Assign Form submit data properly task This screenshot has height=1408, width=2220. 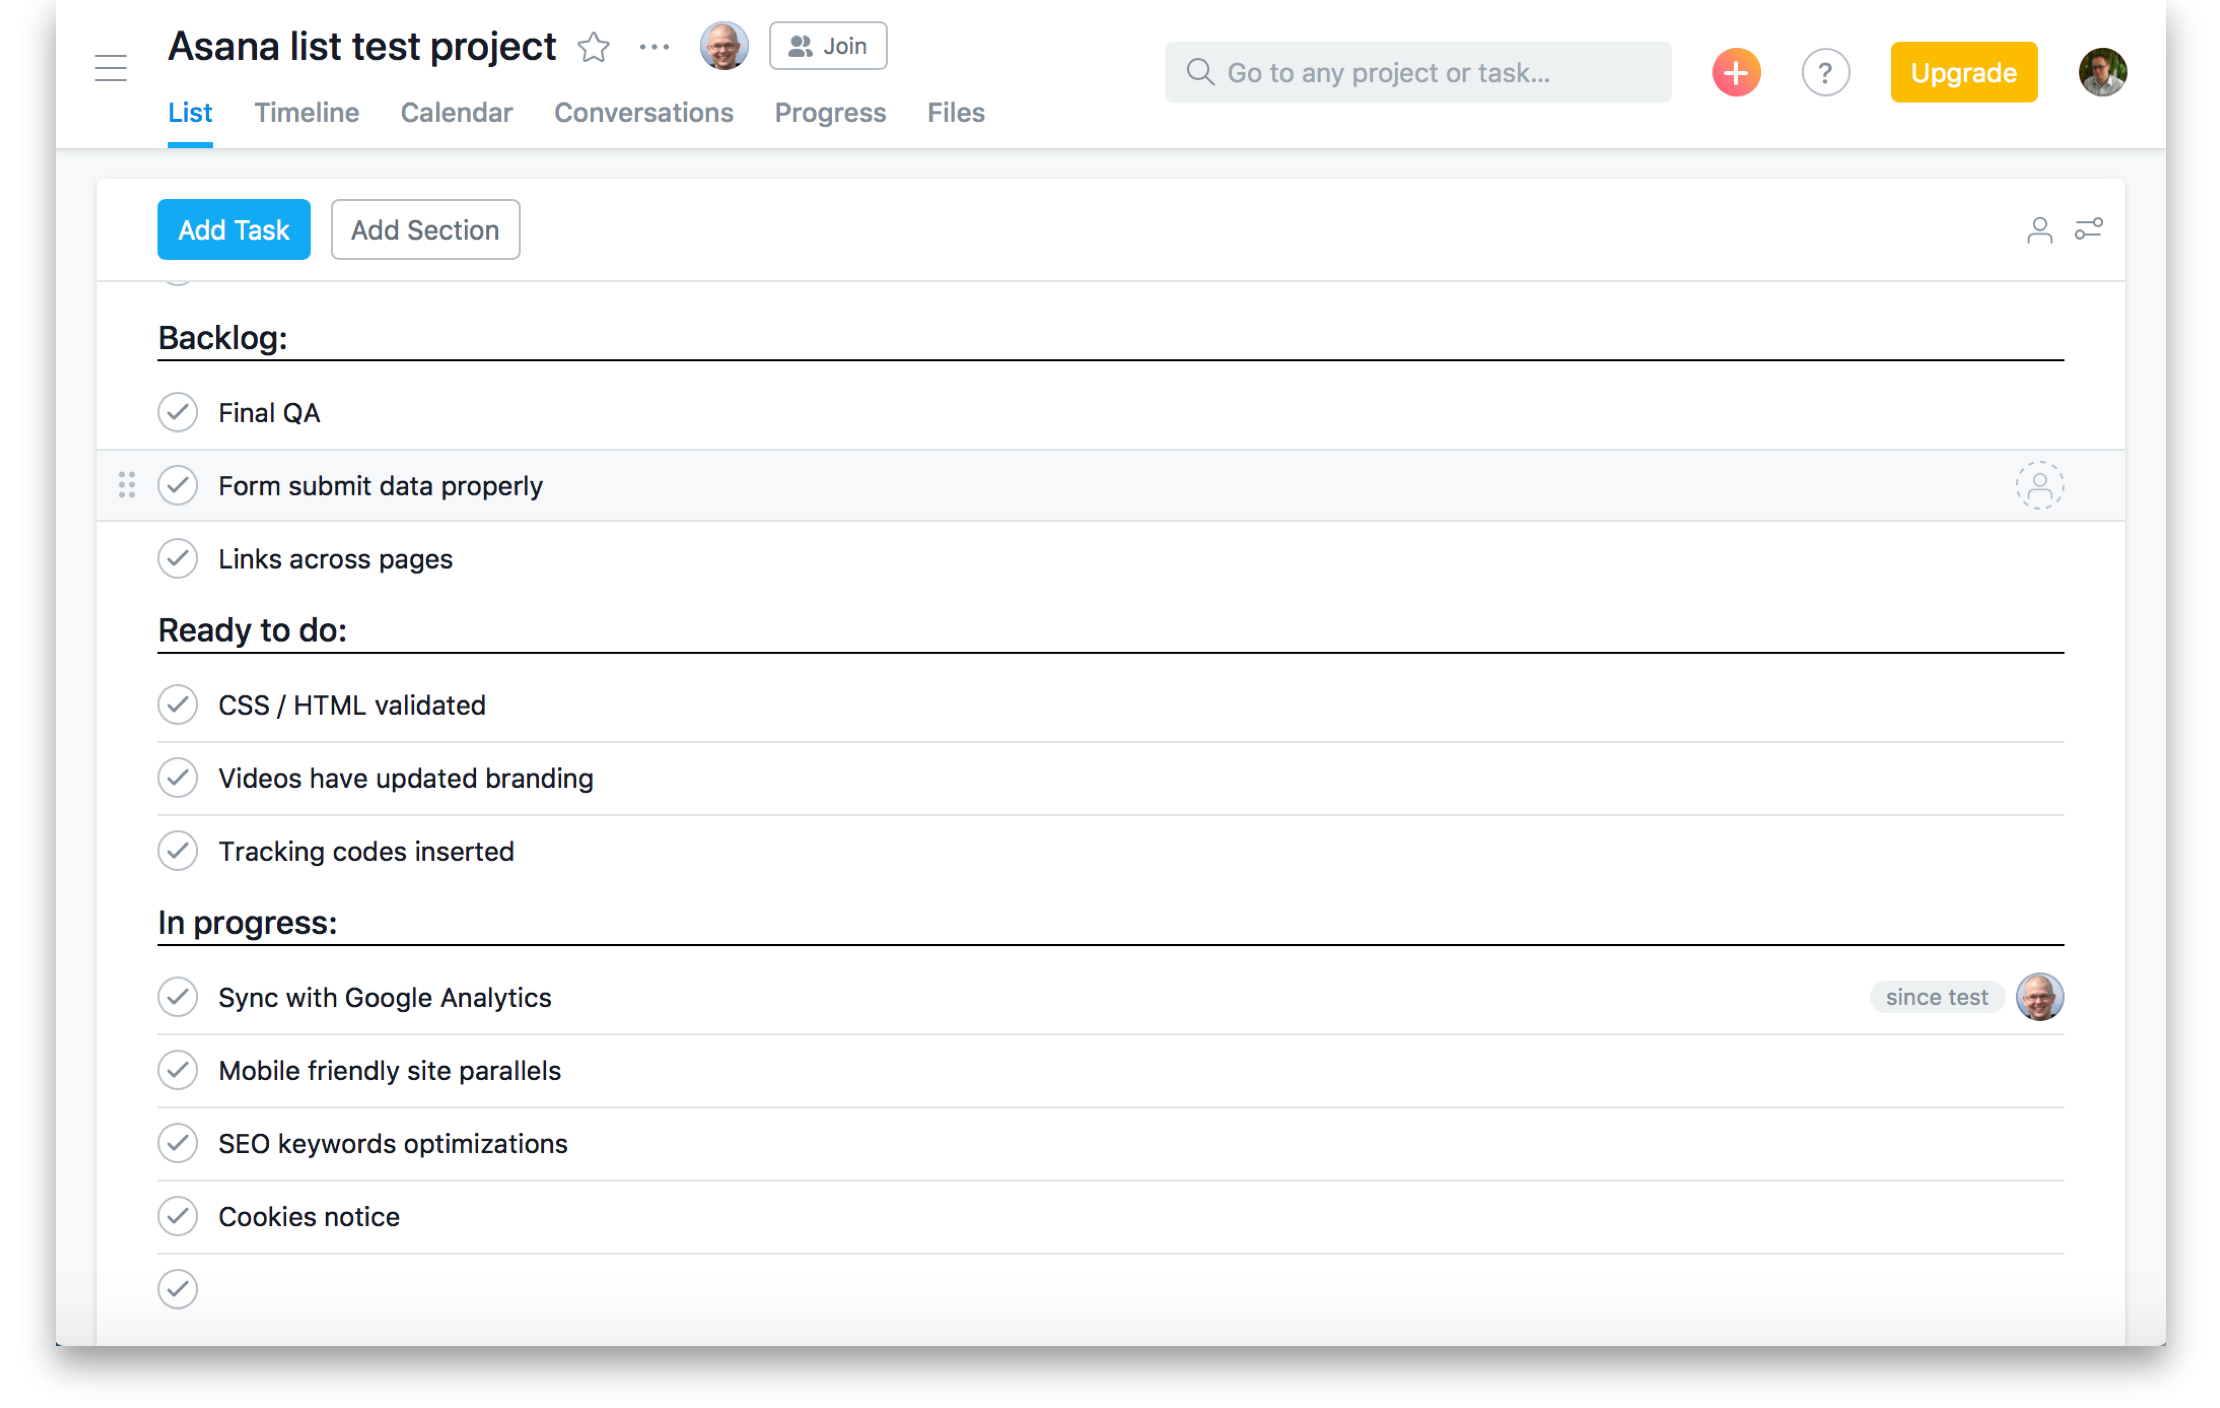2039,486
